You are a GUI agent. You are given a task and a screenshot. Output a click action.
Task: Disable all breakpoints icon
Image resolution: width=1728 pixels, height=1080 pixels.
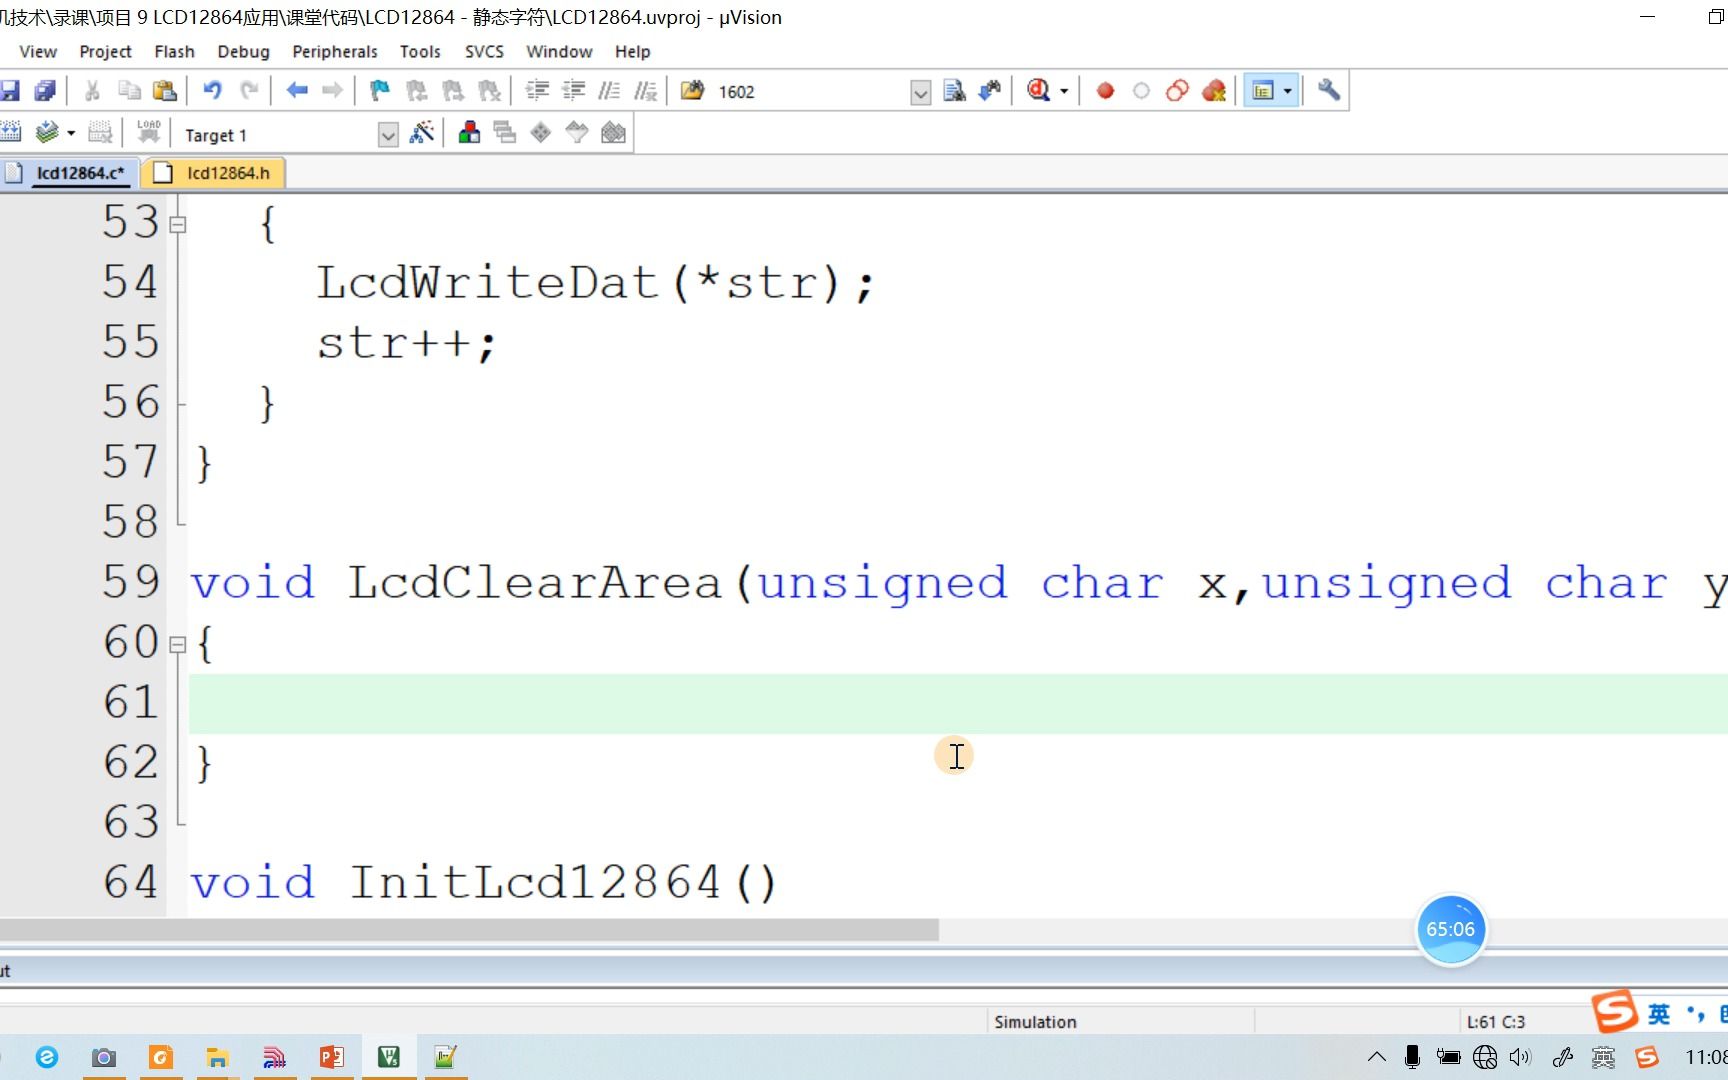click(x=1177, y=91)
